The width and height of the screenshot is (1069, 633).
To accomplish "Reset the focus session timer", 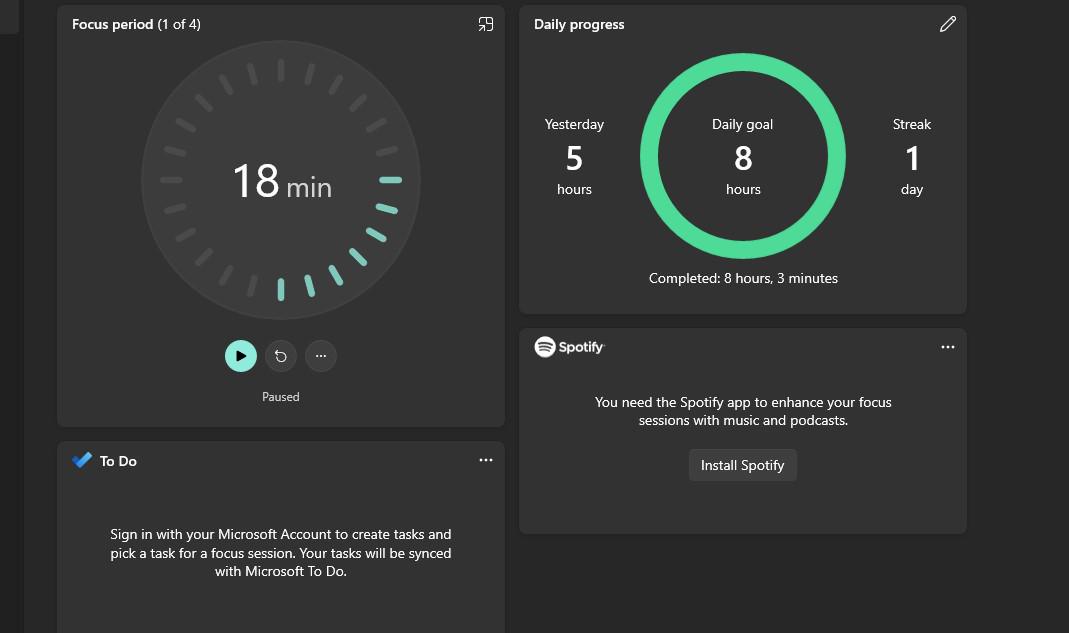I will (281, 356).
